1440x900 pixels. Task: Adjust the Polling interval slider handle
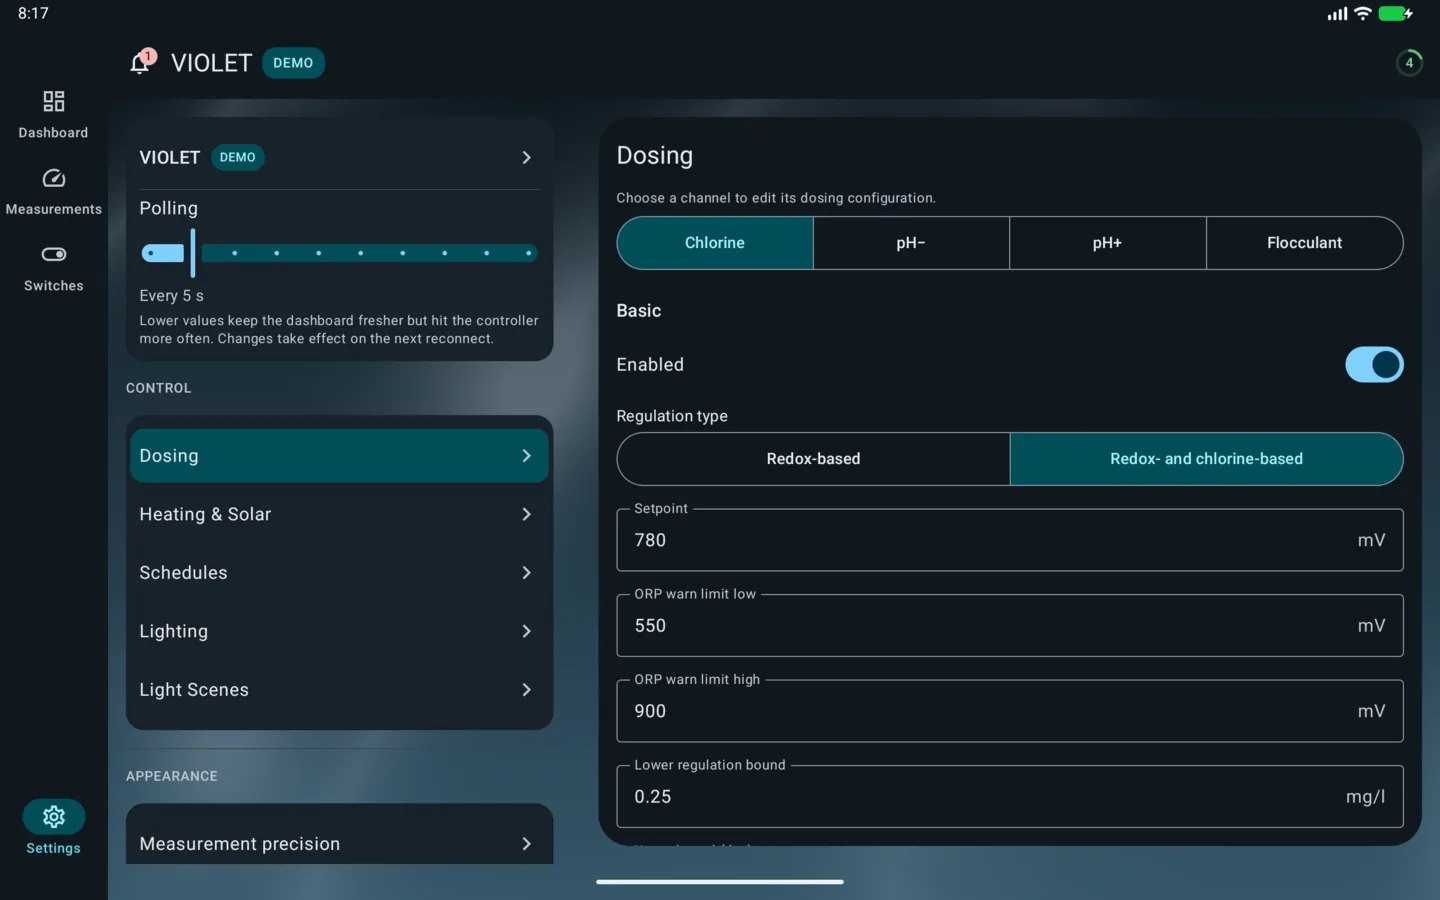pyautogui.click(x=192, y=253)
